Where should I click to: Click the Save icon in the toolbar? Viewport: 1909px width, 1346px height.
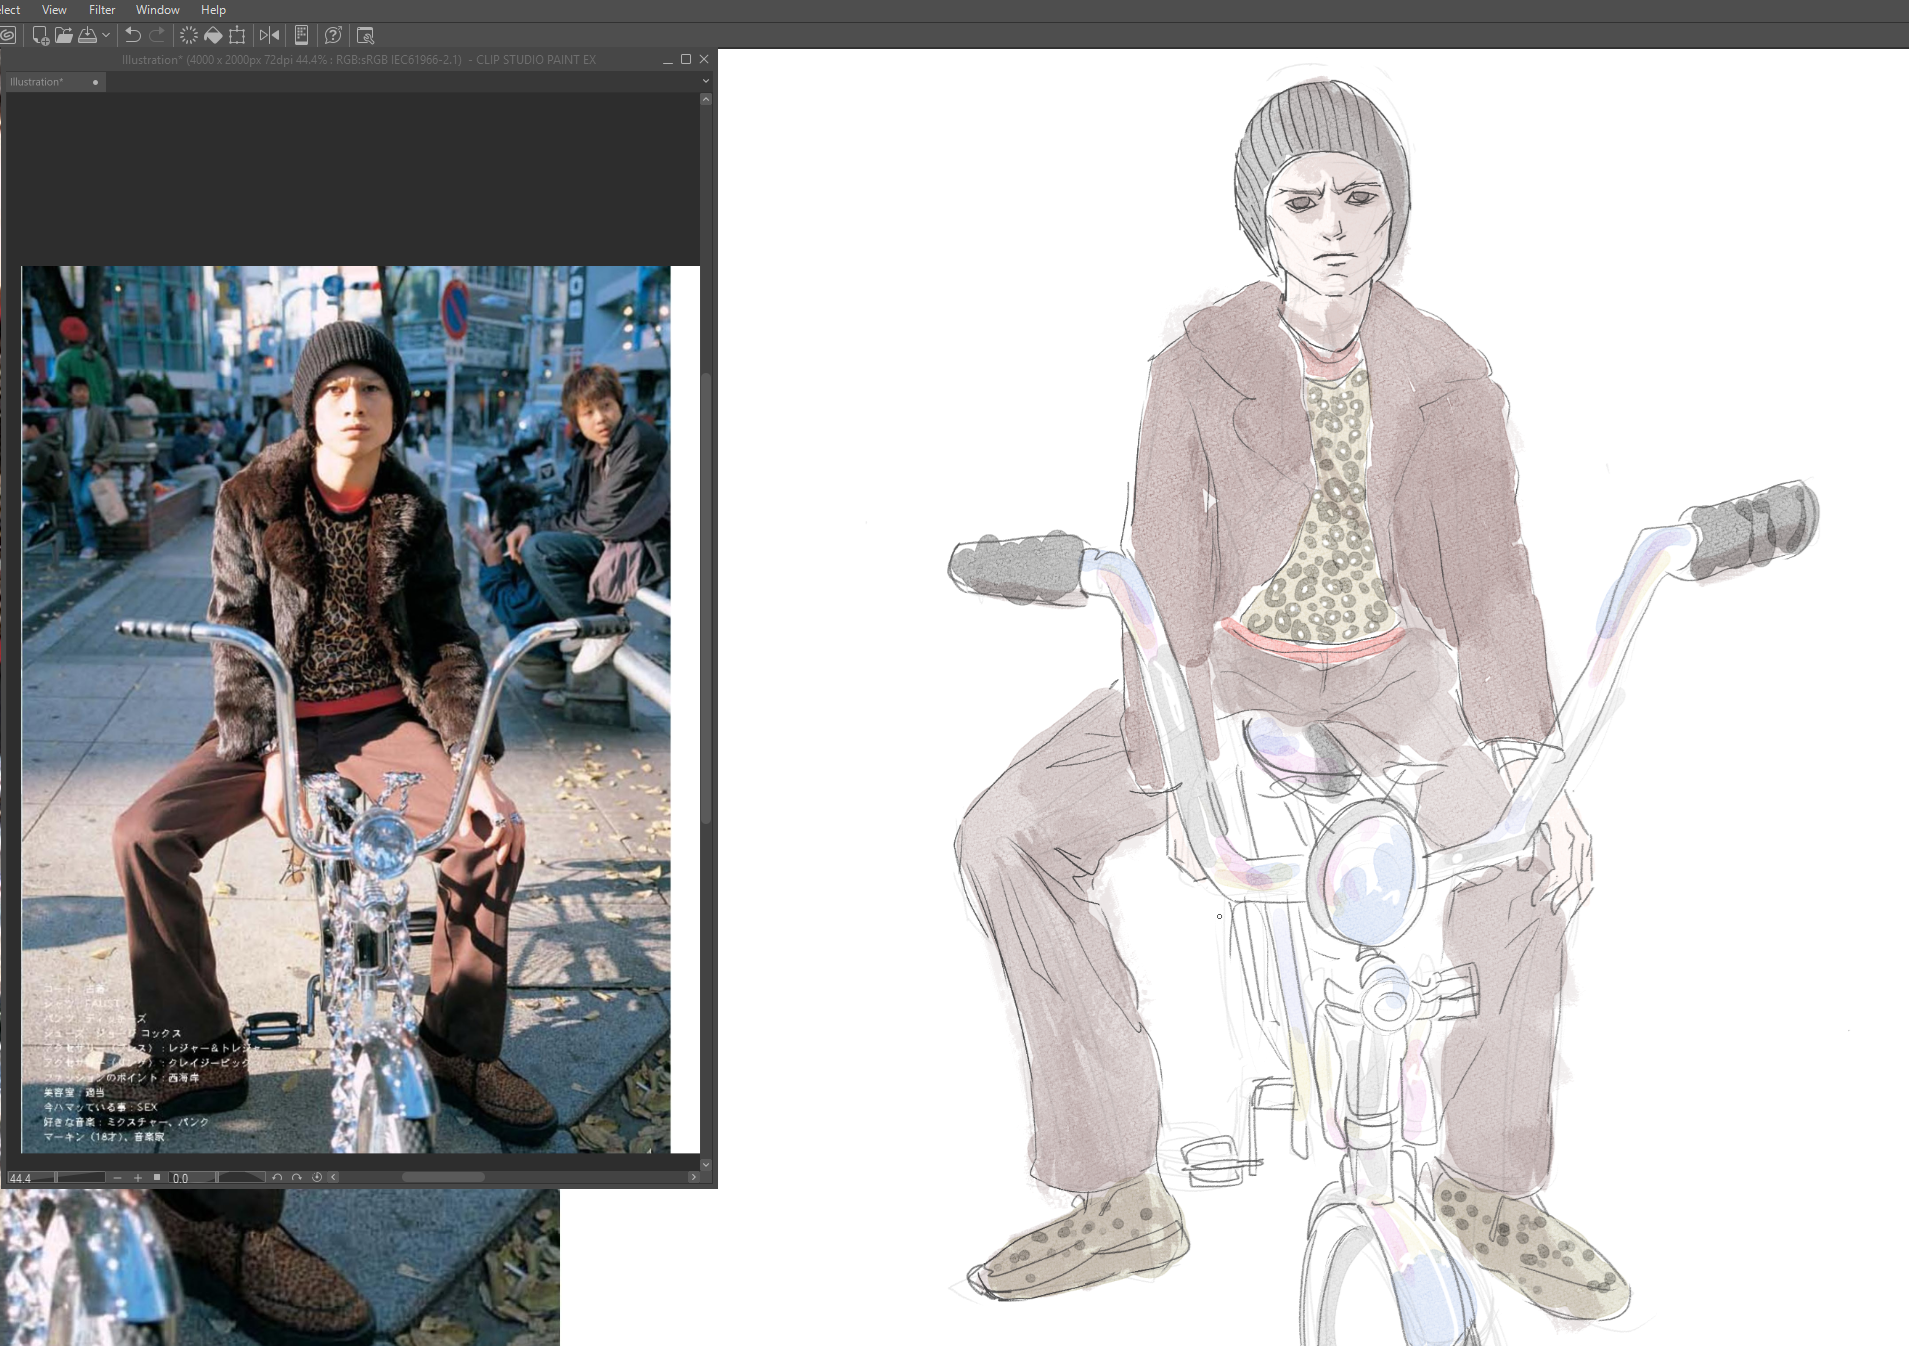pos(88,35)
